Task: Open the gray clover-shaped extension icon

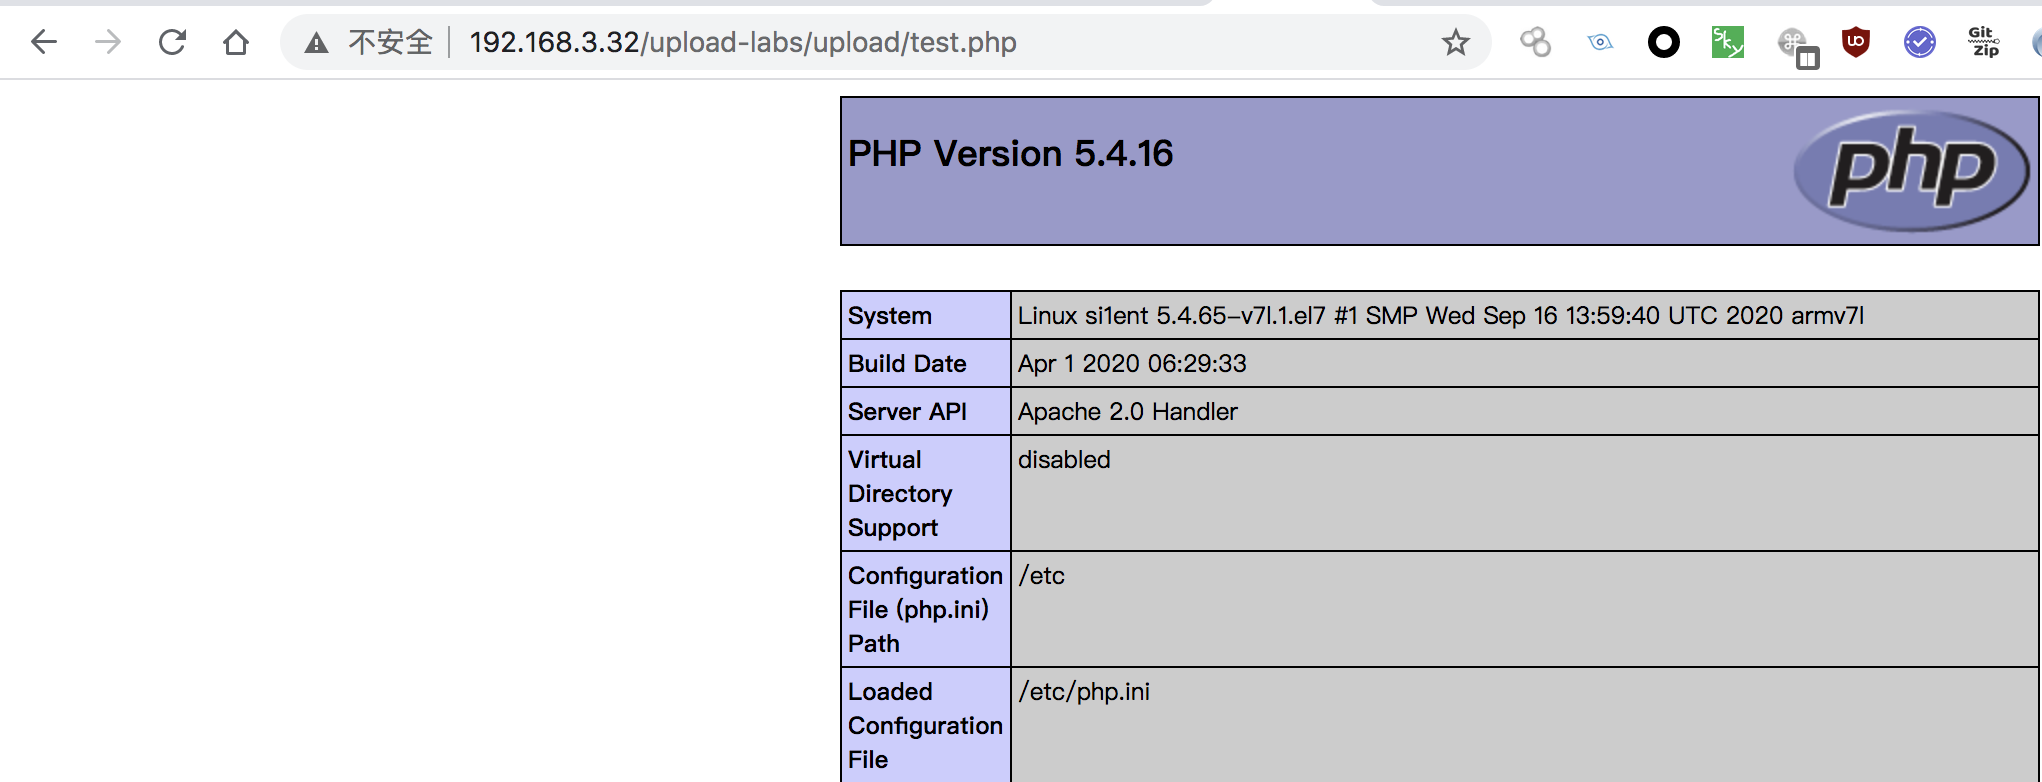Action: coord(1535,42)
